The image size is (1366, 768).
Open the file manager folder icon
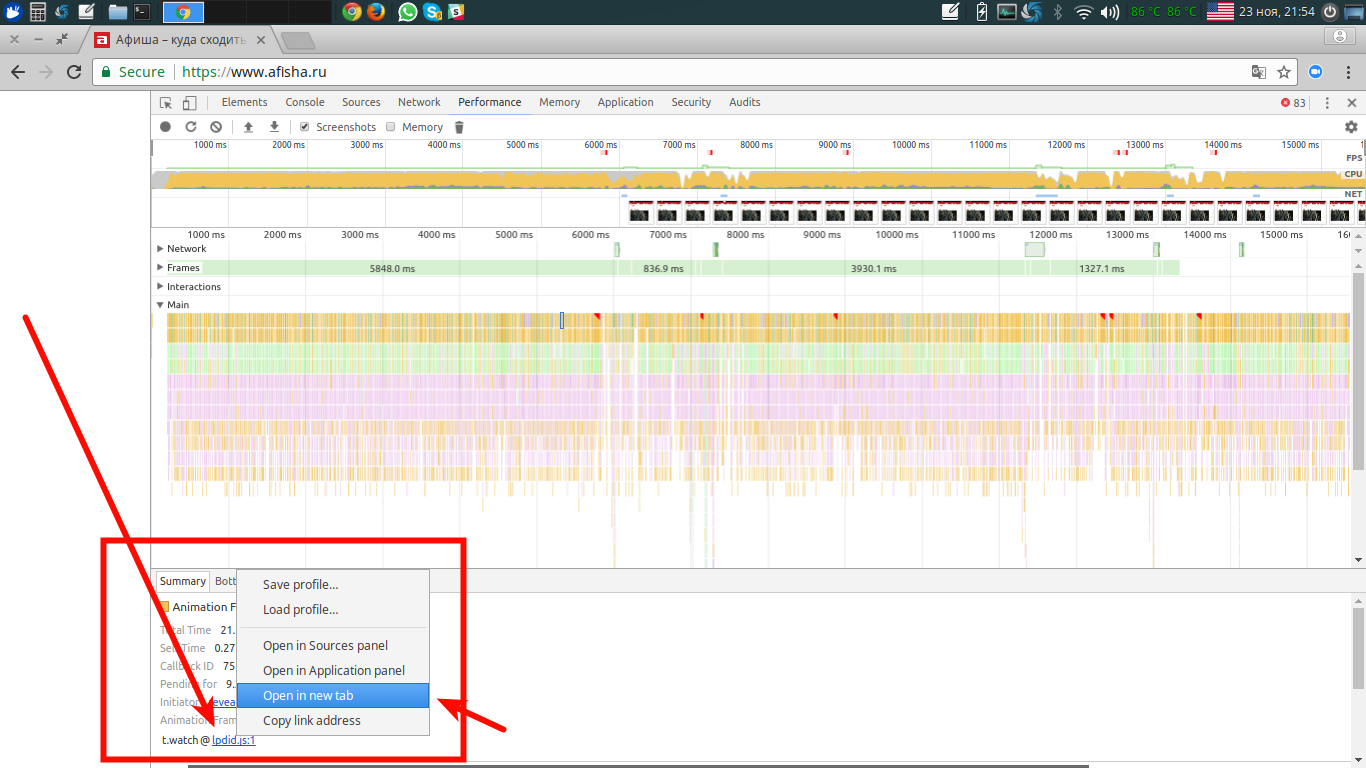pyautogui.click(x=117, y=12)
